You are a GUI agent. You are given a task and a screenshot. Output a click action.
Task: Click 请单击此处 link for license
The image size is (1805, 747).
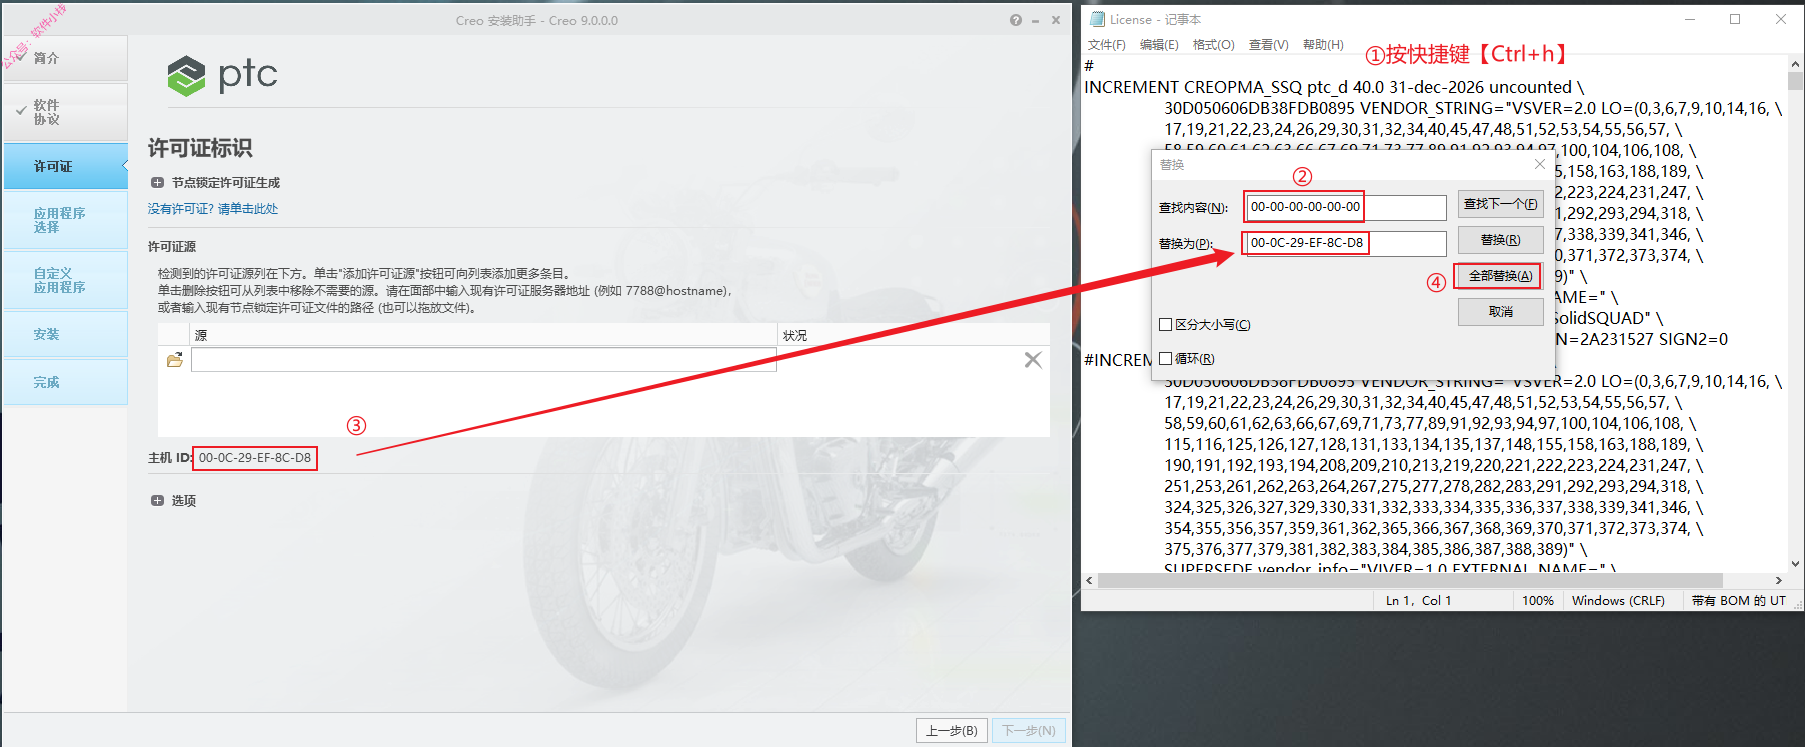(x=248, y=209)
